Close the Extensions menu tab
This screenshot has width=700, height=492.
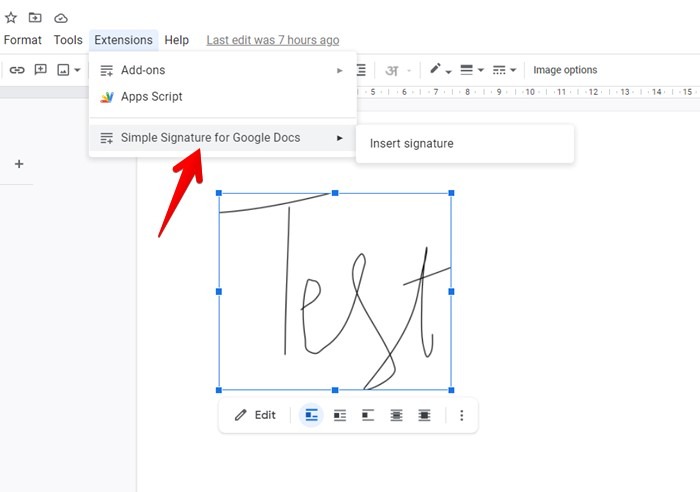tap(123, 40)
